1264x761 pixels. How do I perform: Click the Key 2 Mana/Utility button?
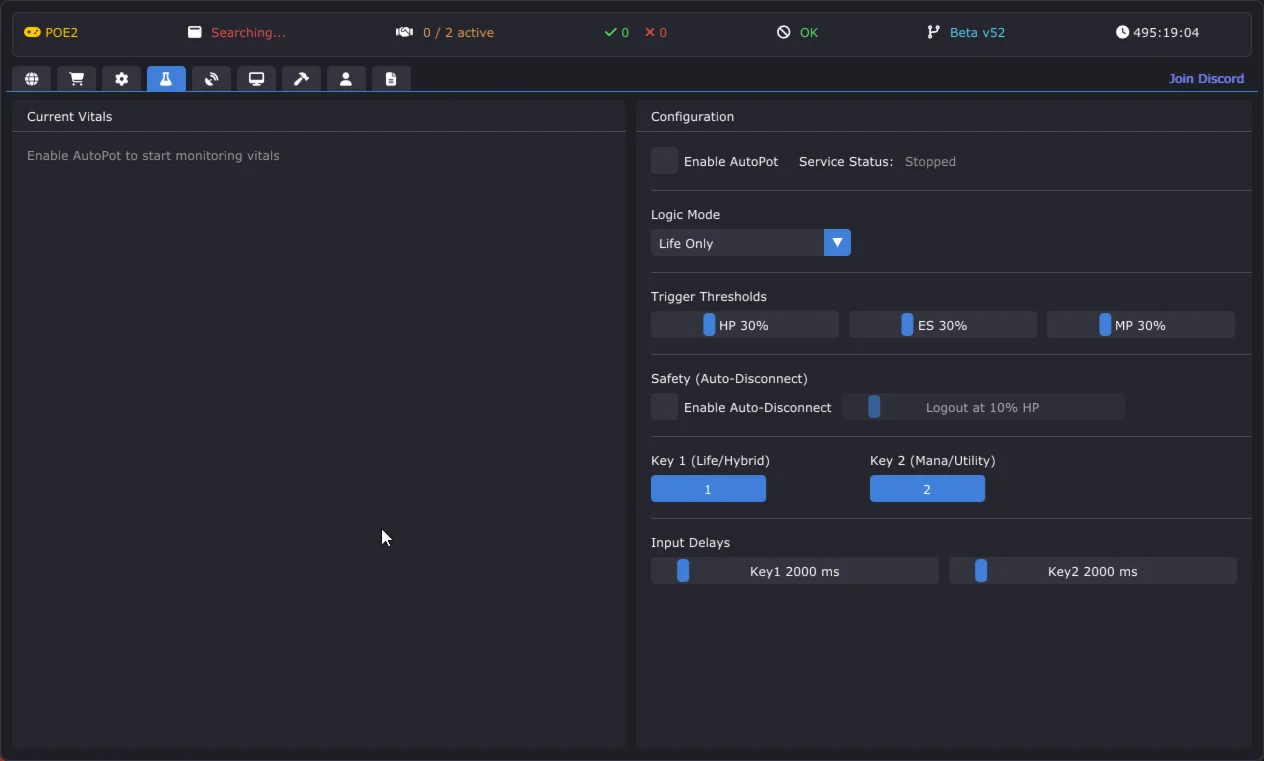(927, 489)
